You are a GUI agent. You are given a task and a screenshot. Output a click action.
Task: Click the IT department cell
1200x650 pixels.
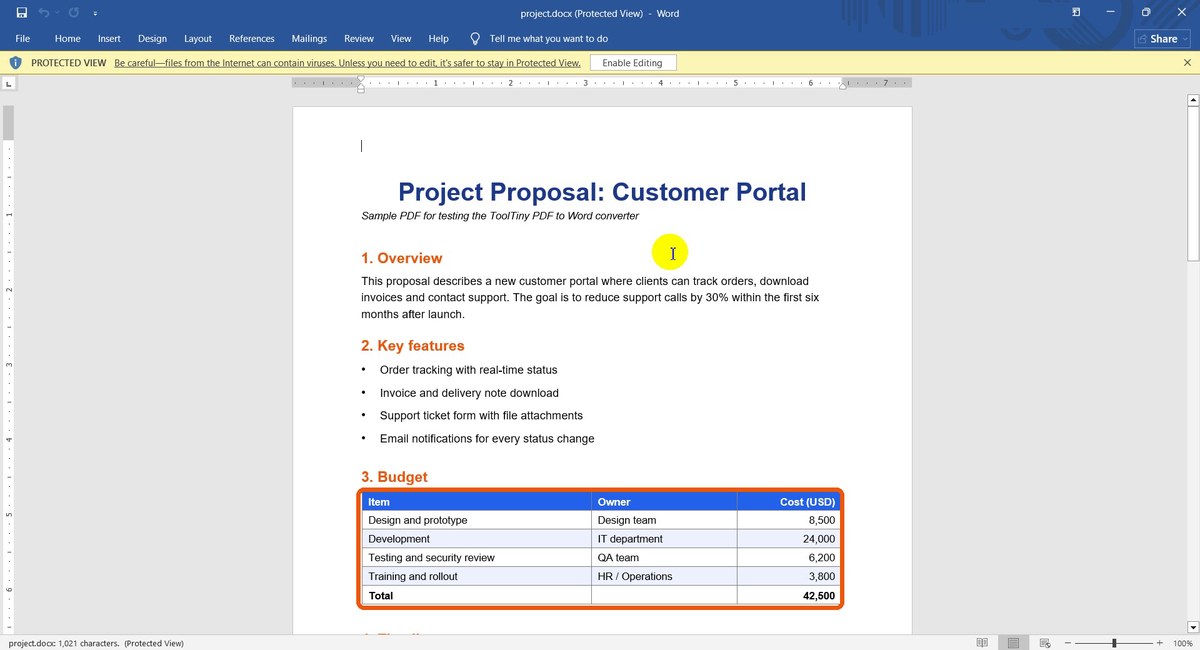664,539
